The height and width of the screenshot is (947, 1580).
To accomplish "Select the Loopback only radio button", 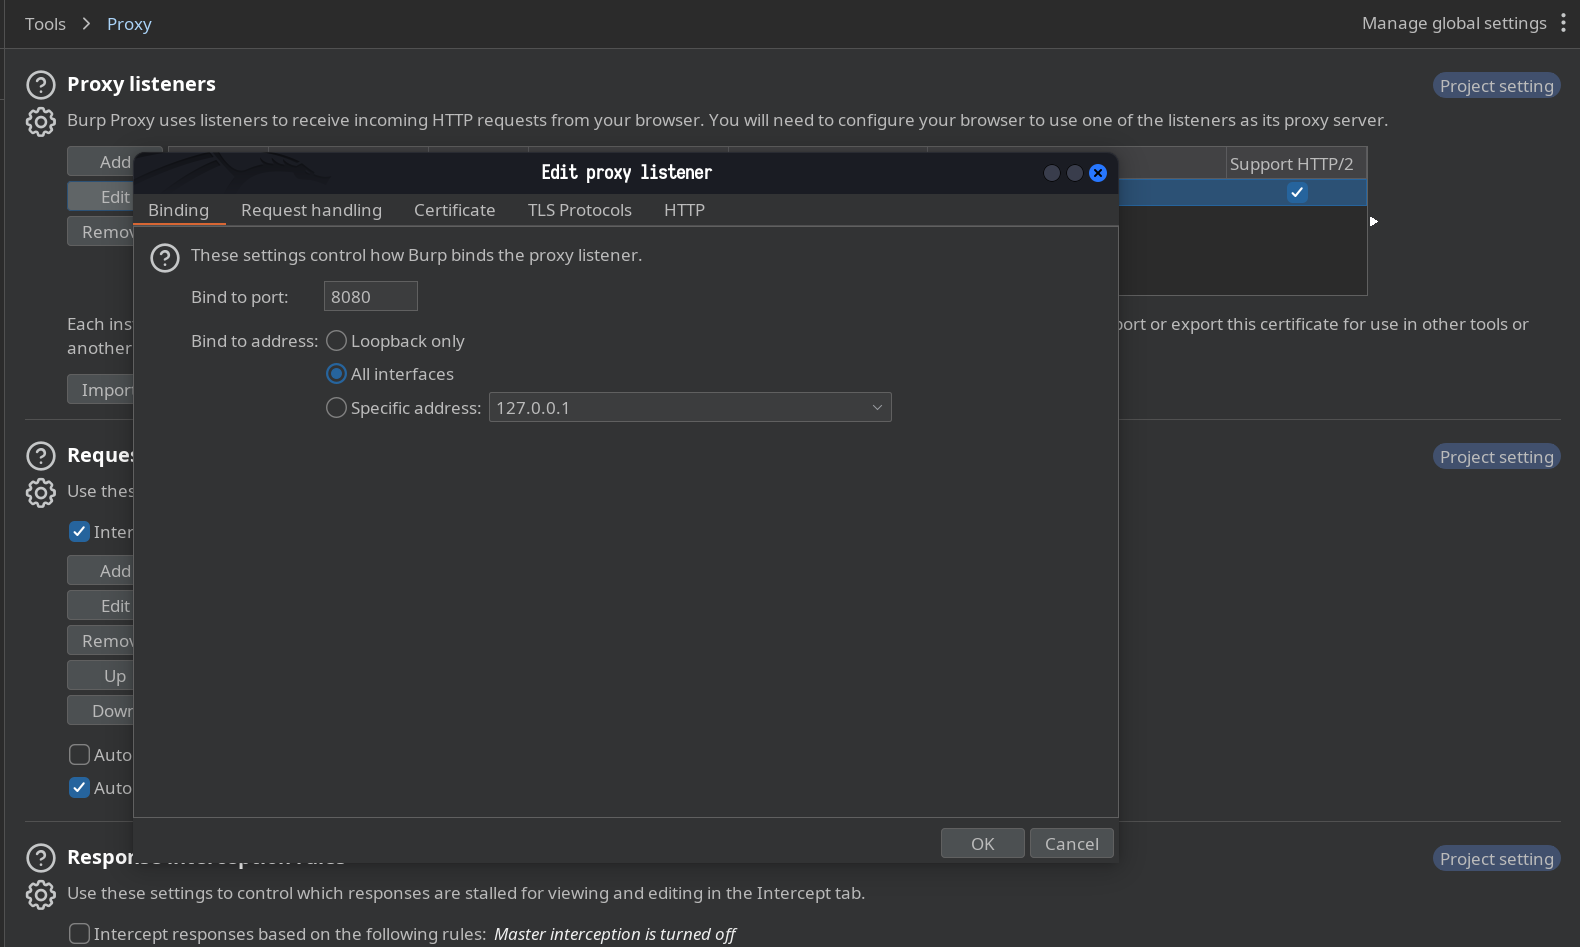I will [337, 341].
